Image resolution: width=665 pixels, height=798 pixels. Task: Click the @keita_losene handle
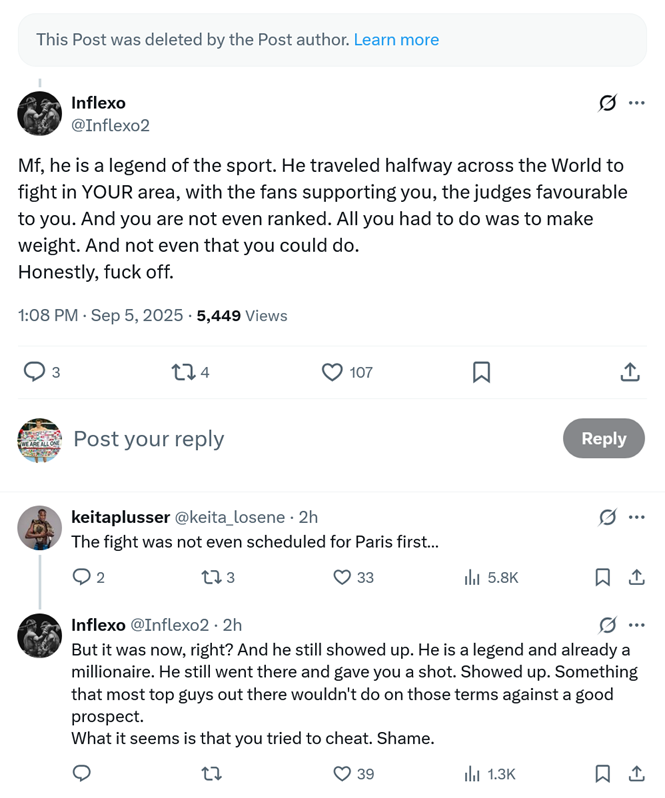(x=230, y=517)
